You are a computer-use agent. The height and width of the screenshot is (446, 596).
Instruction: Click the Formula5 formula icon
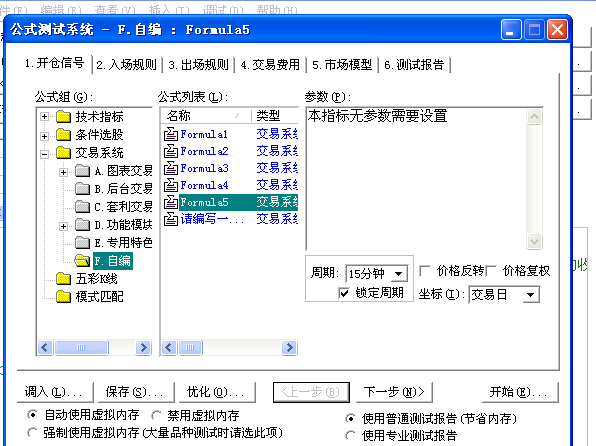tap(171, 202)
